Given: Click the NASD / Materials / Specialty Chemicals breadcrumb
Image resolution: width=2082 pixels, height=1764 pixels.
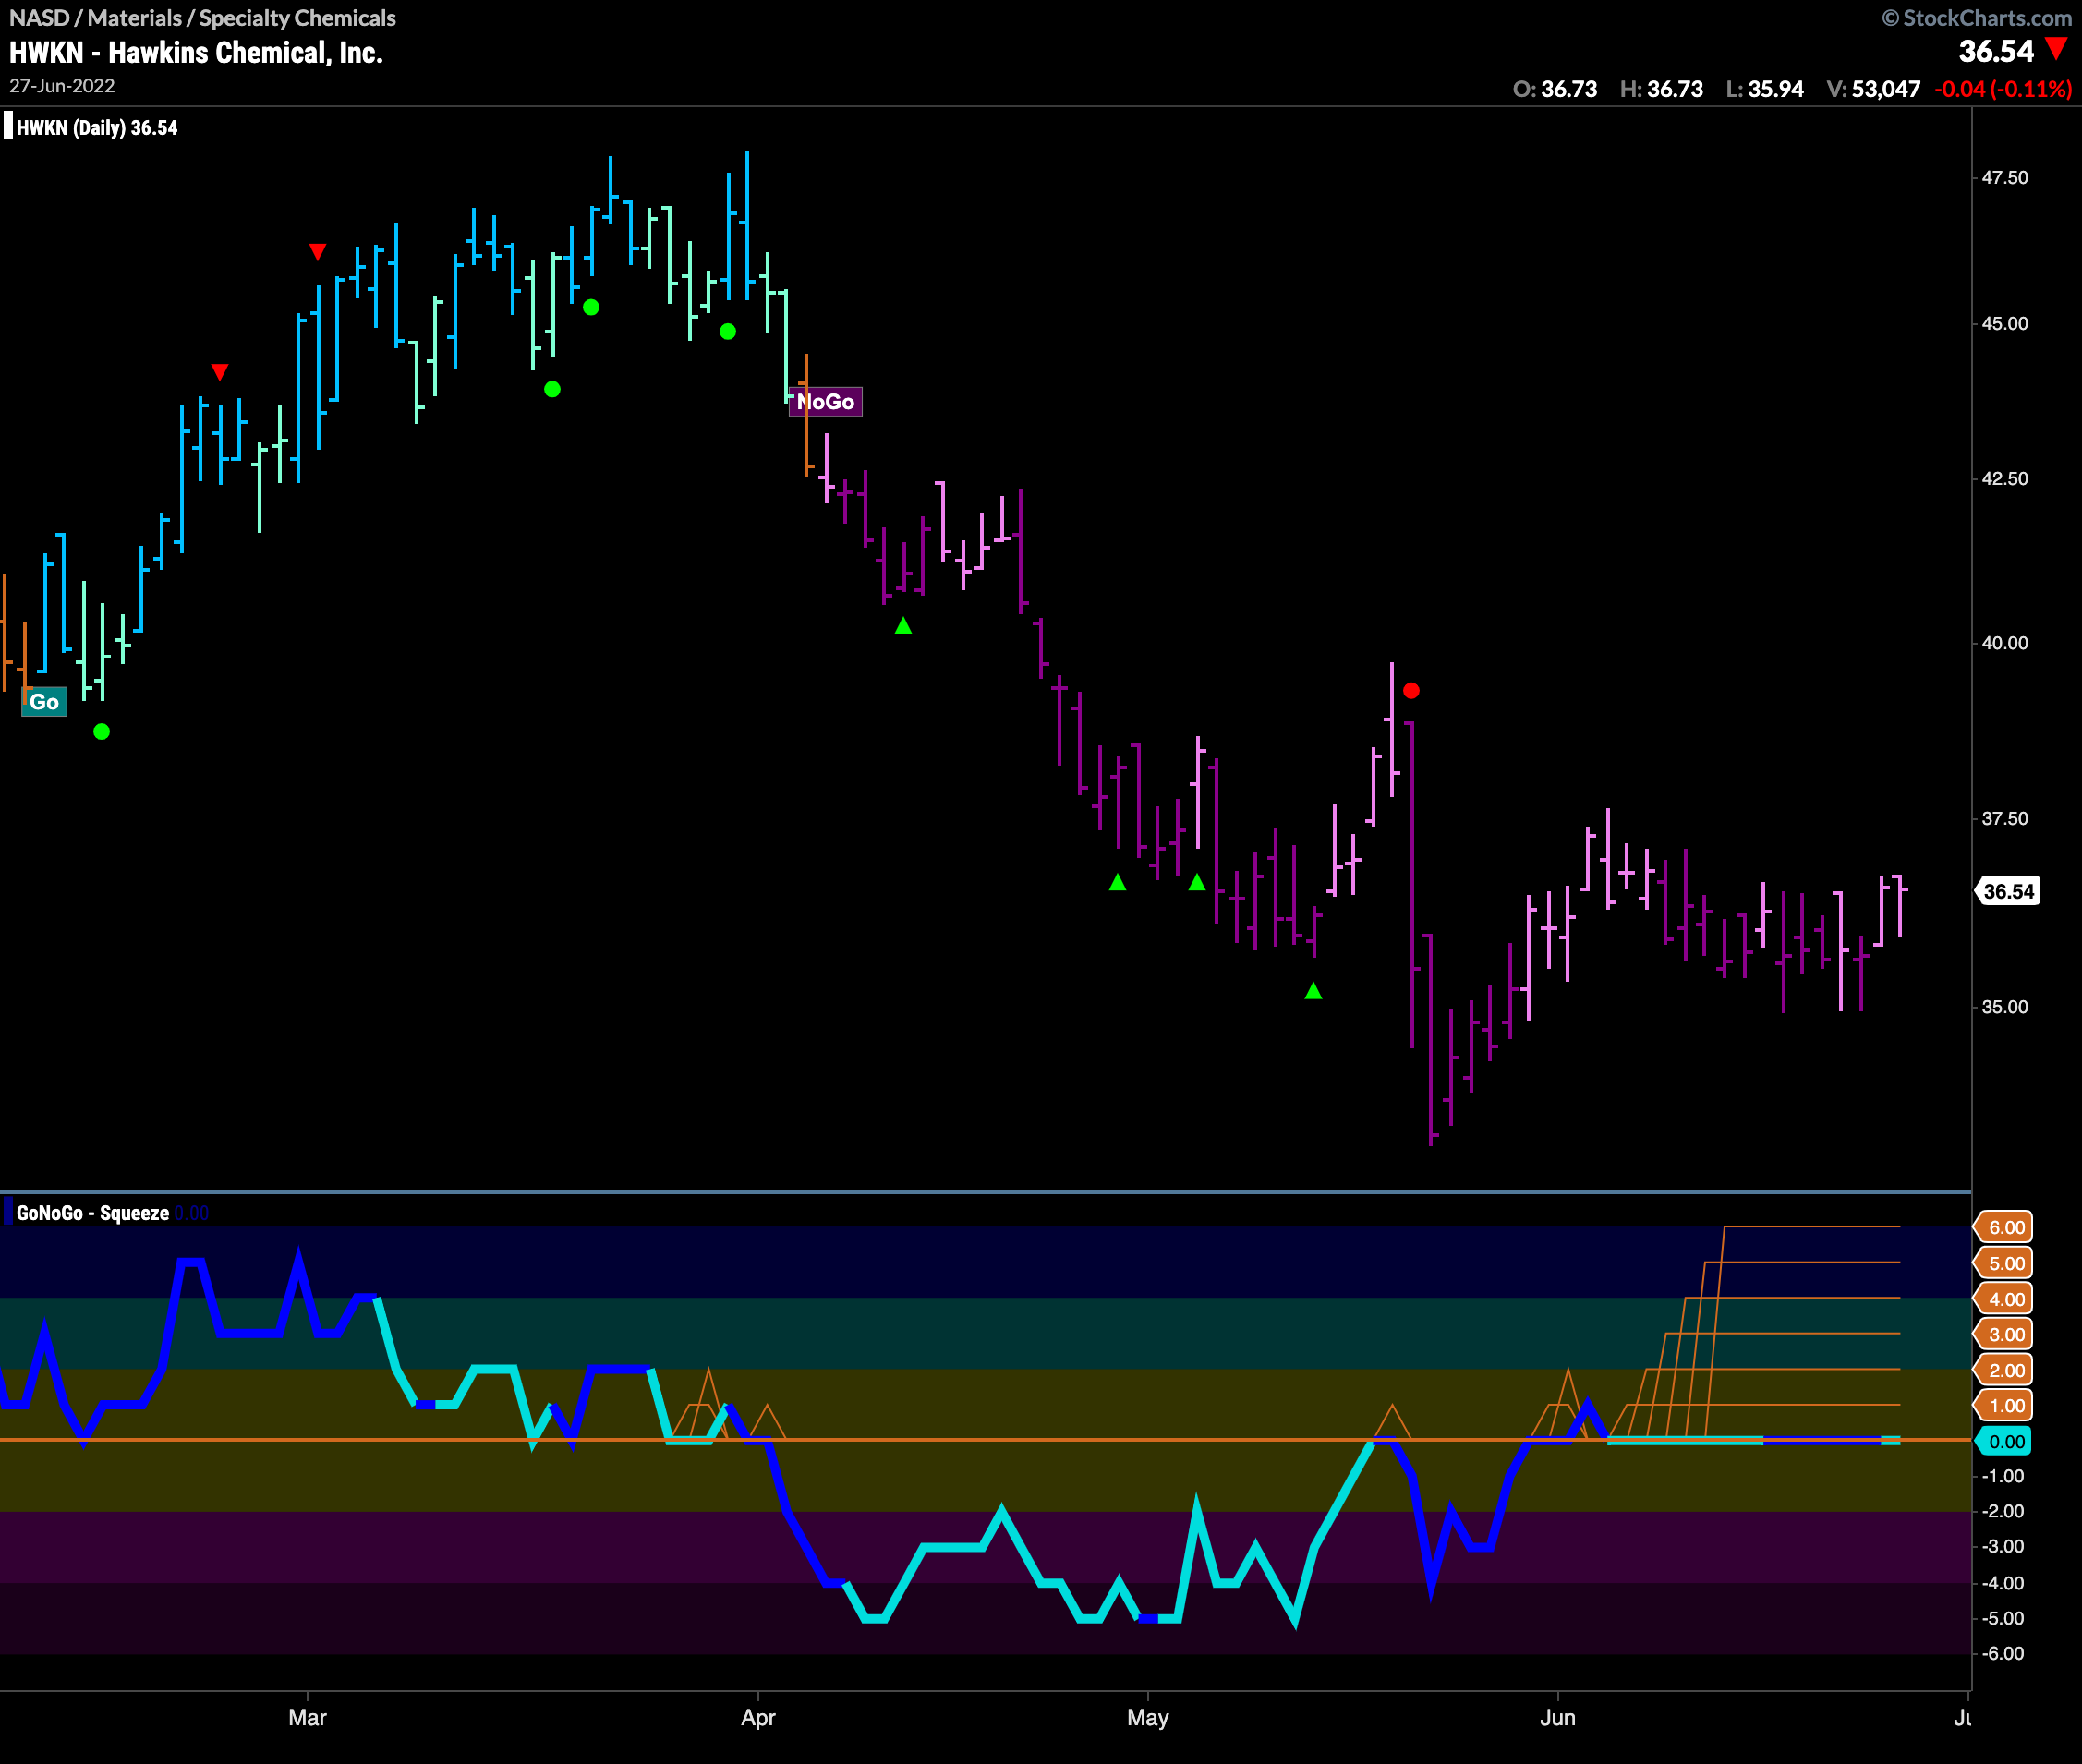Looking at the screenshot, I should 202,18.
